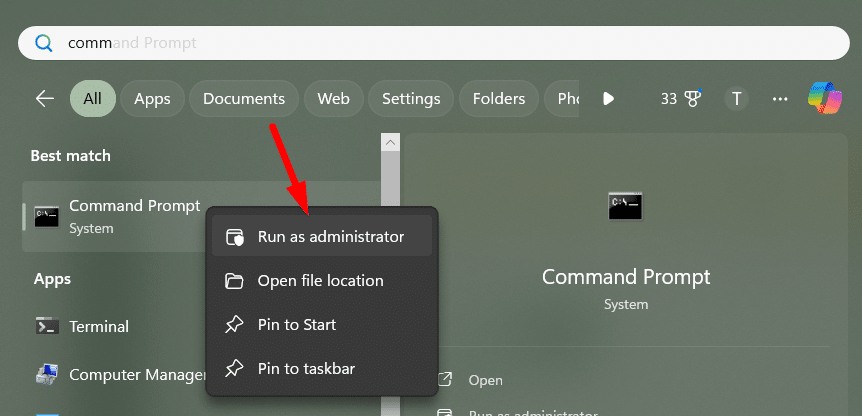
Task: Switch to the Web filter tab
Action: point(334,98)
